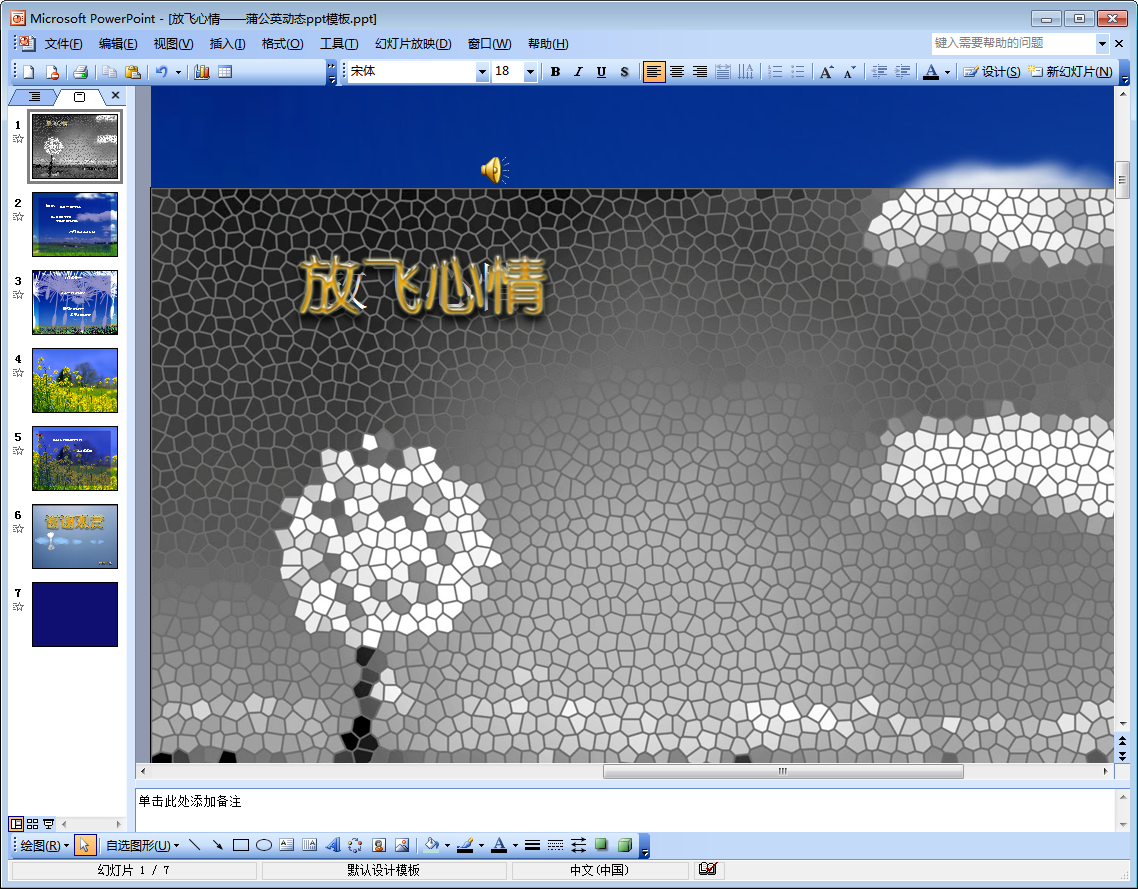The height and width of the screenshot is (889, 1138).
Task: Apply shadow style to shape
Action: tap(602, 845)
